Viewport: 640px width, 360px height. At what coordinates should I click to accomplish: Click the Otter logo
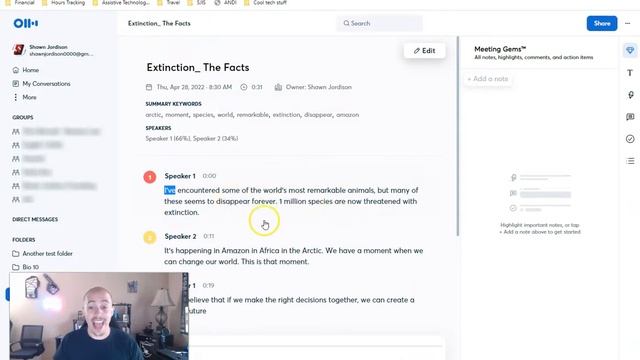(26, 23)
